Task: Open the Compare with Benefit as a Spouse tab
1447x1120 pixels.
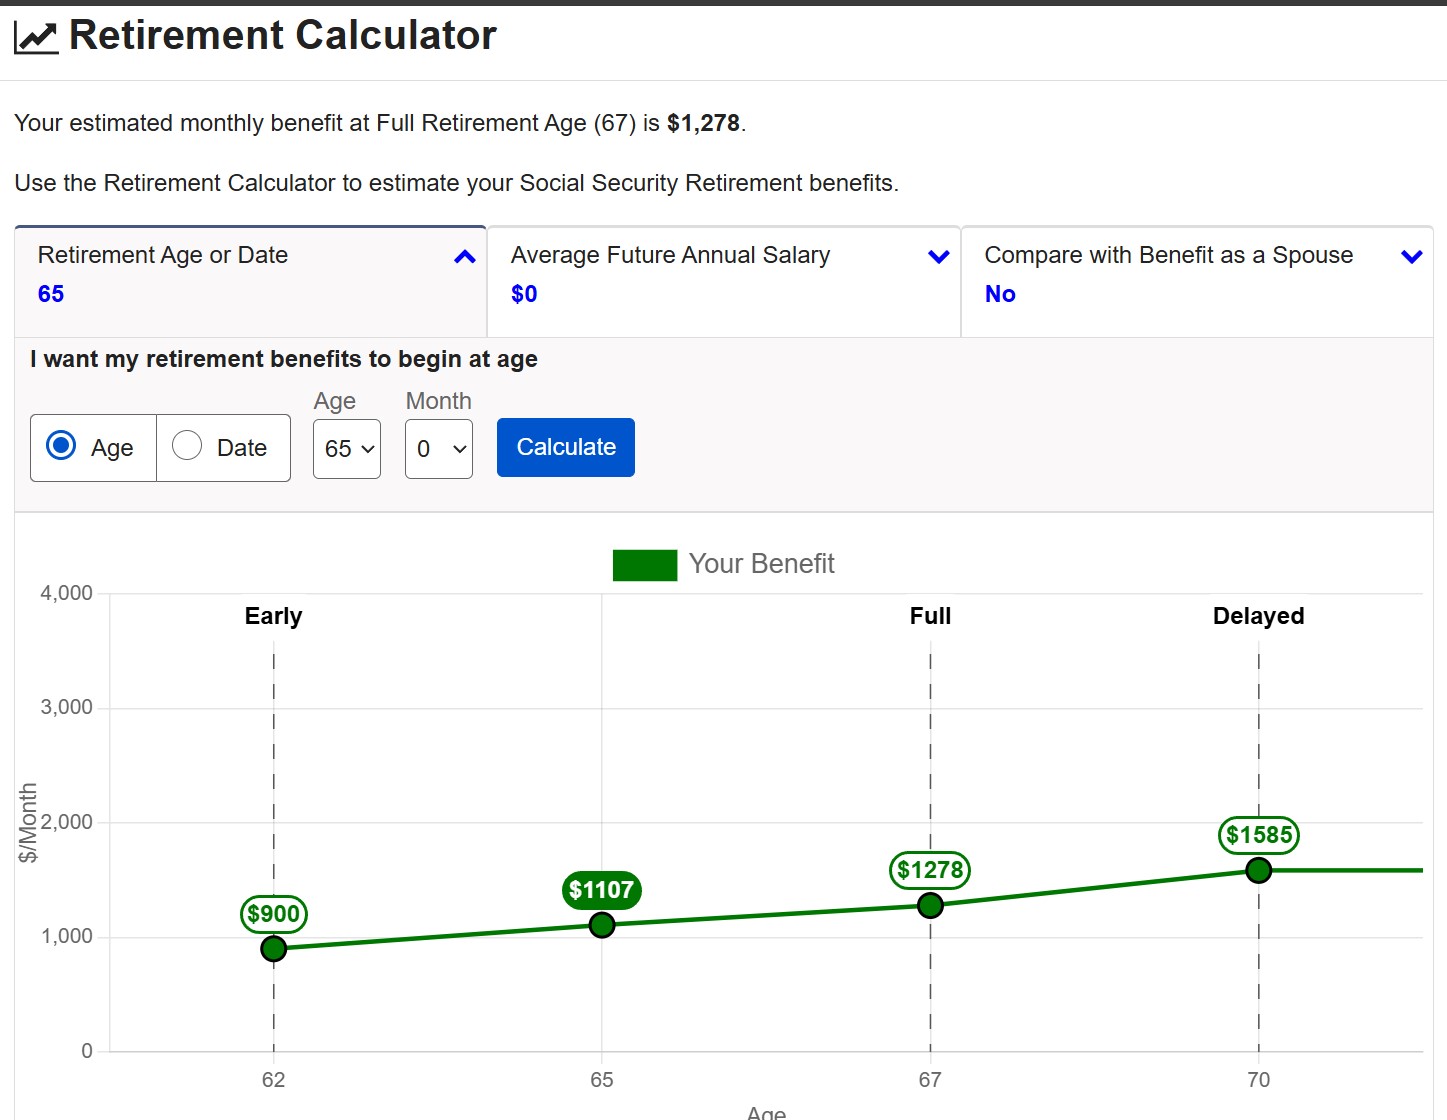Action: (1197, 282)
